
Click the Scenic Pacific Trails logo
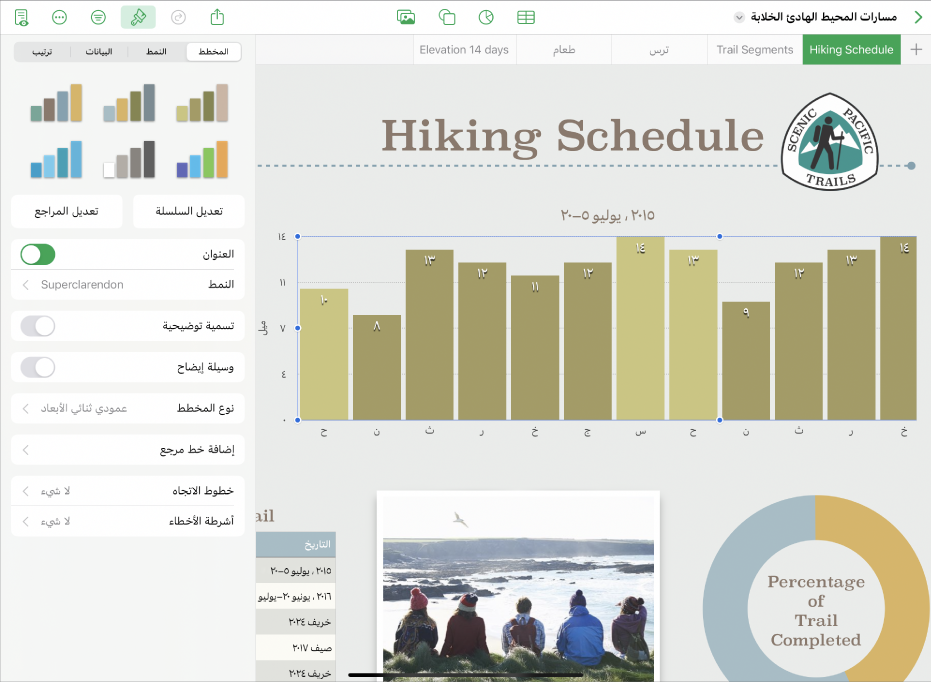click(830, 142)
